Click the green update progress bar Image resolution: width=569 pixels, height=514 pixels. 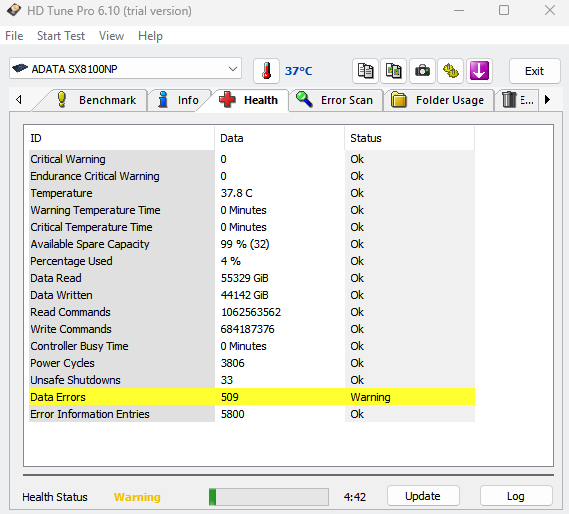269,497
